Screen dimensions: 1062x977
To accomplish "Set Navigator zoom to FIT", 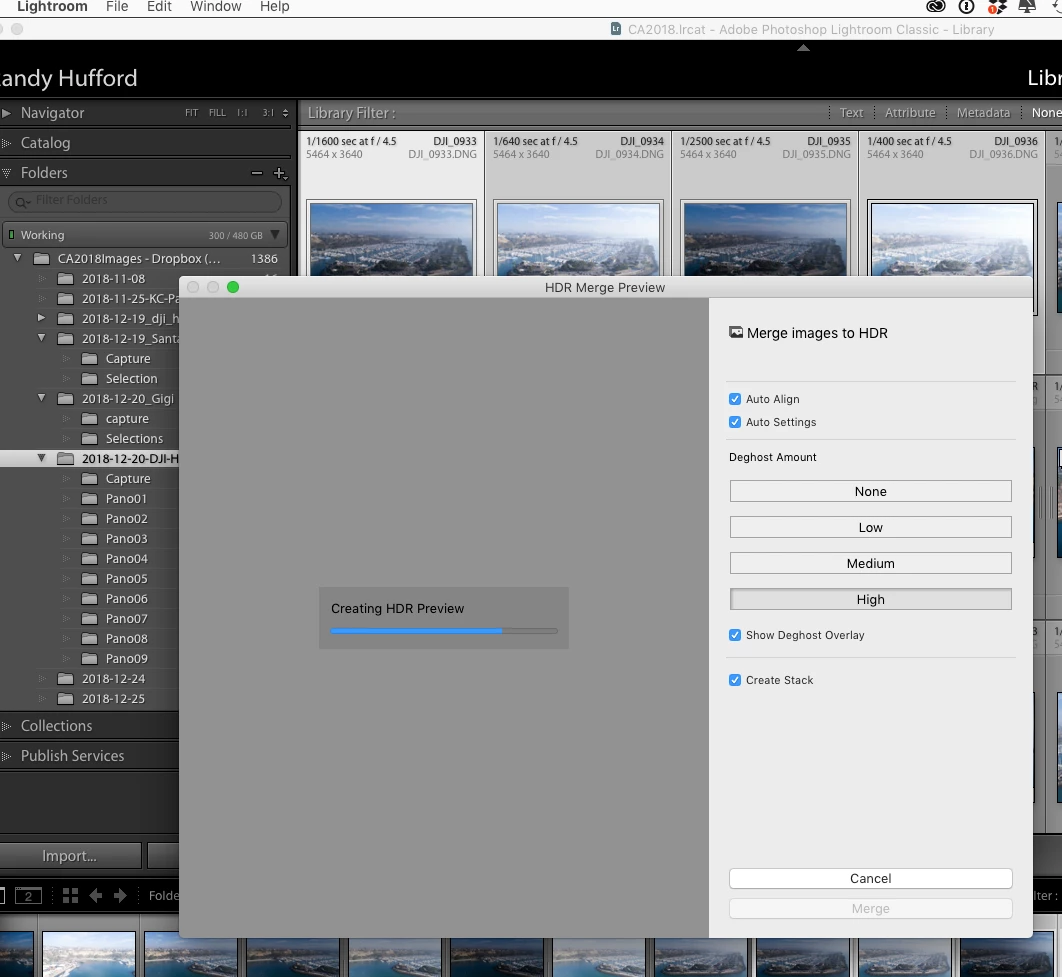I will [192, 113].
